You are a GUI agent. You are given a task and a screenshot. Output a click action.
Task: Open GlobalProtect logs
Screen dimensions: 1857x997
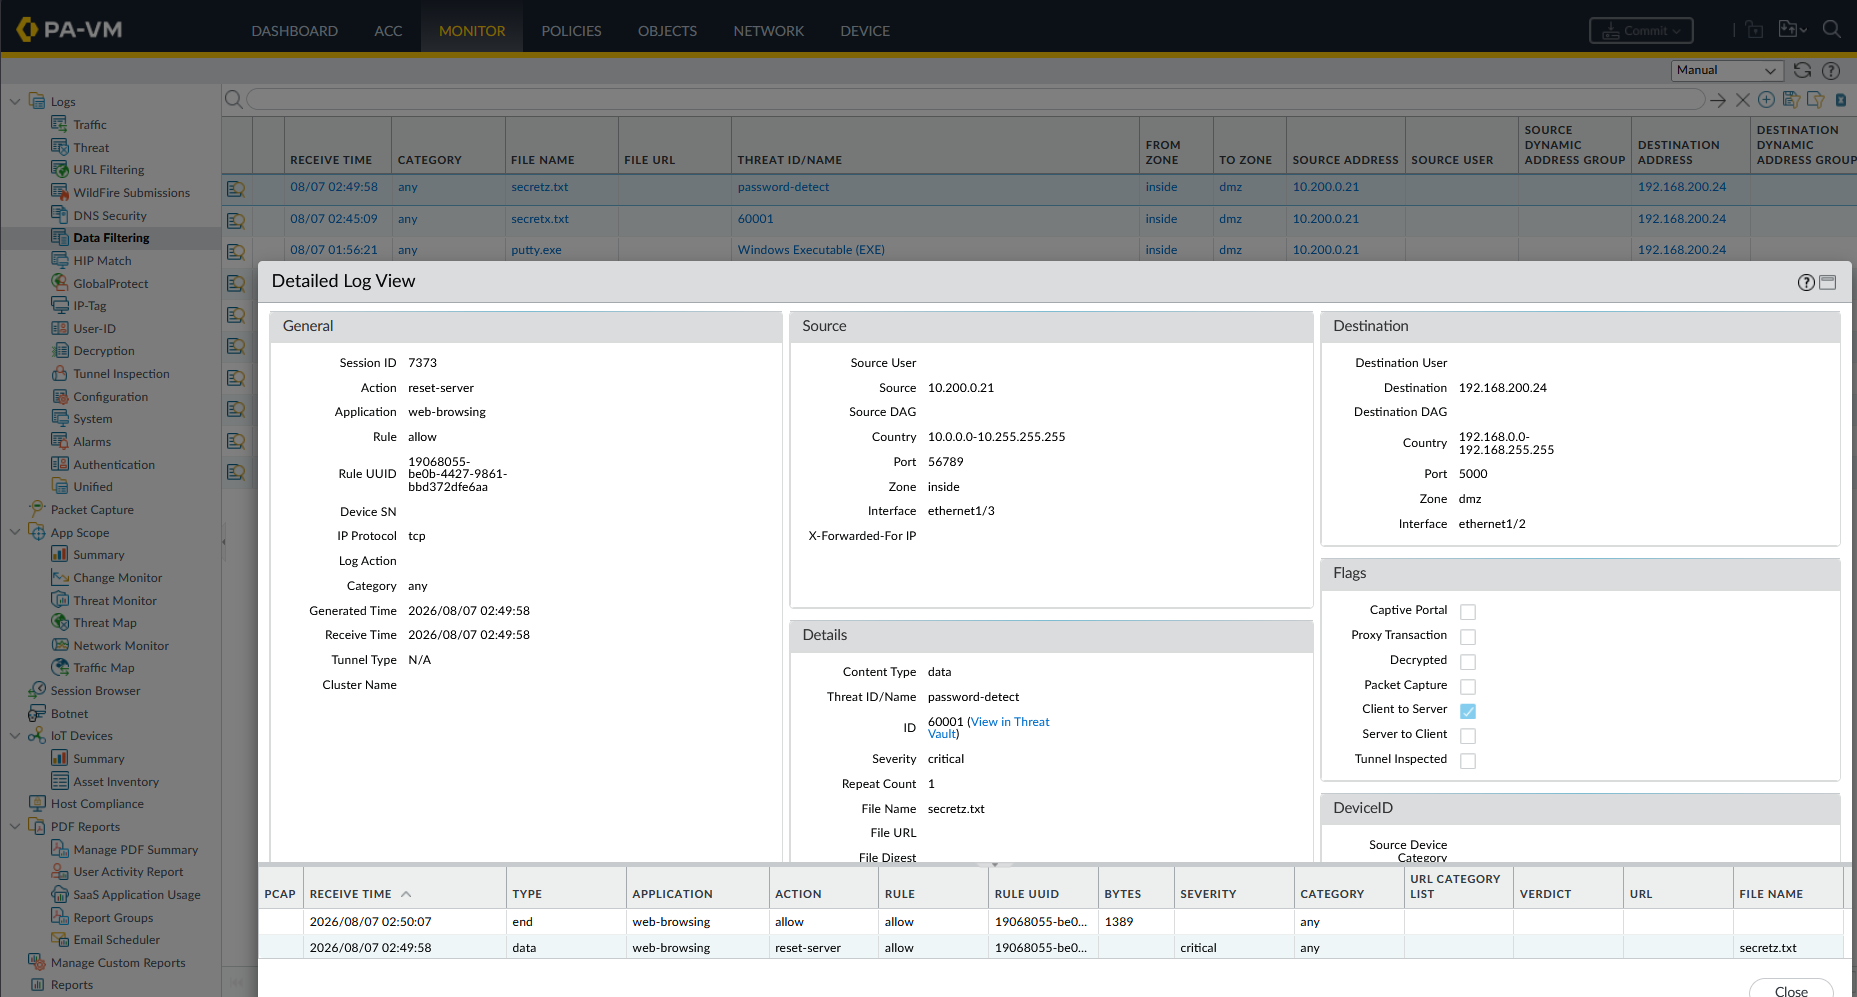(110, 284)
